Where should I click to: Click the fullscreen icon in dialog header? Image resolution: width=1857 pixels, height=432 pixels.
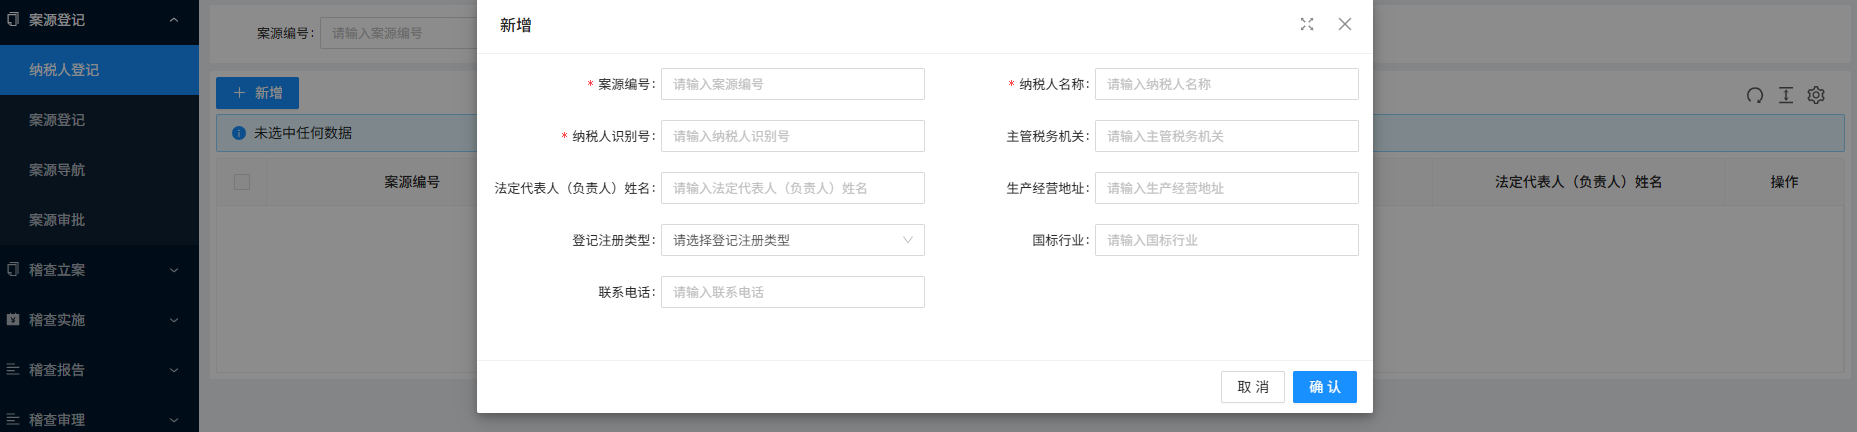tap(1306, 24)
